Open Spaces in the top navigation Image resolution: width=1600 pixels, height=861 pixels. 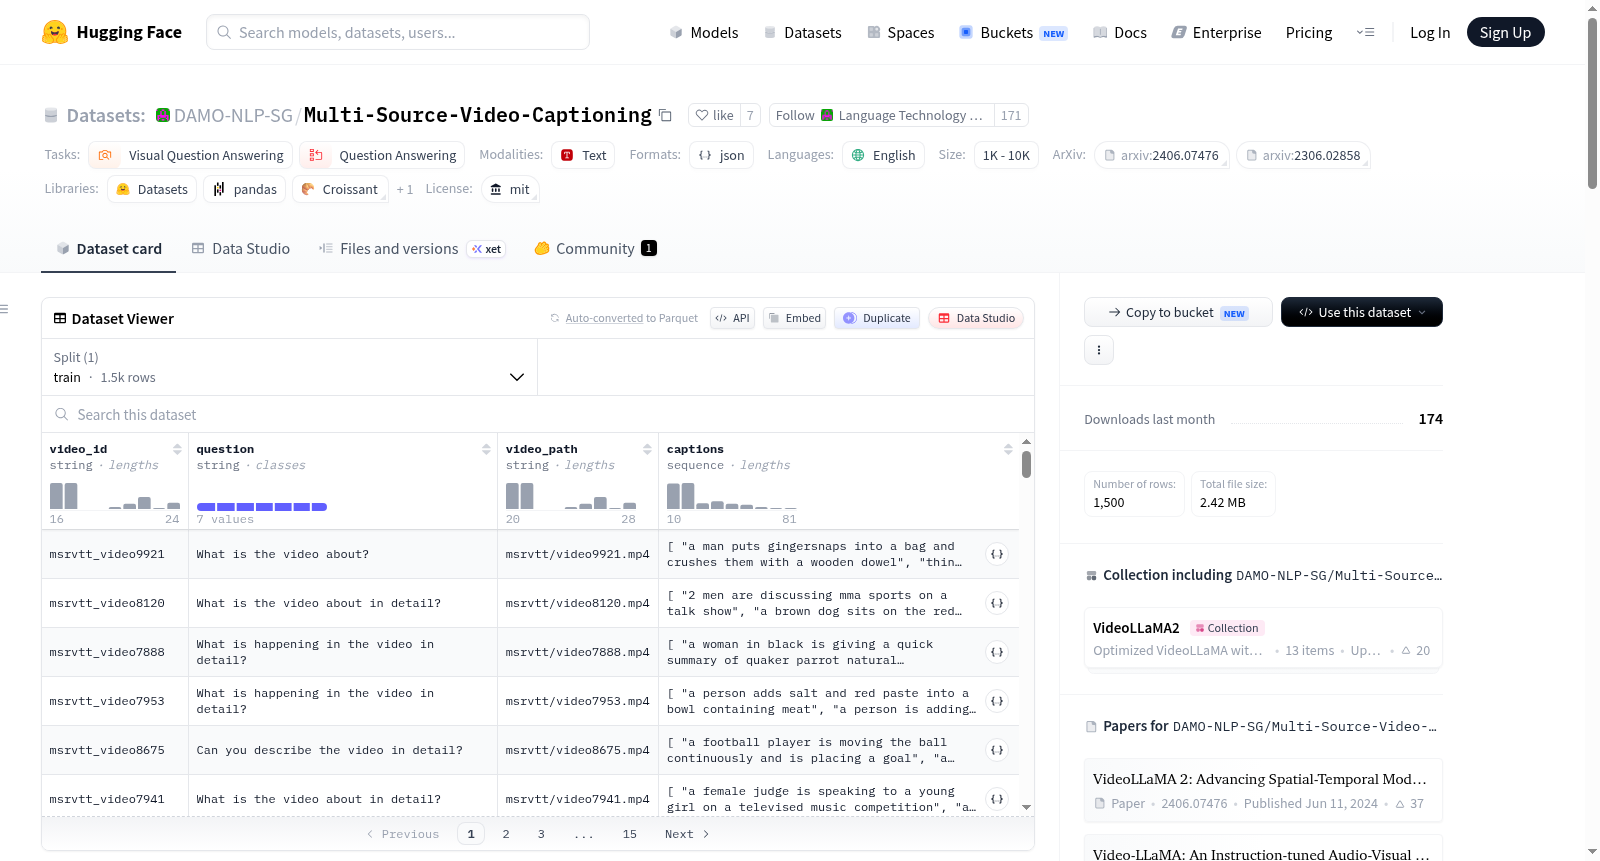coord(900,32)
